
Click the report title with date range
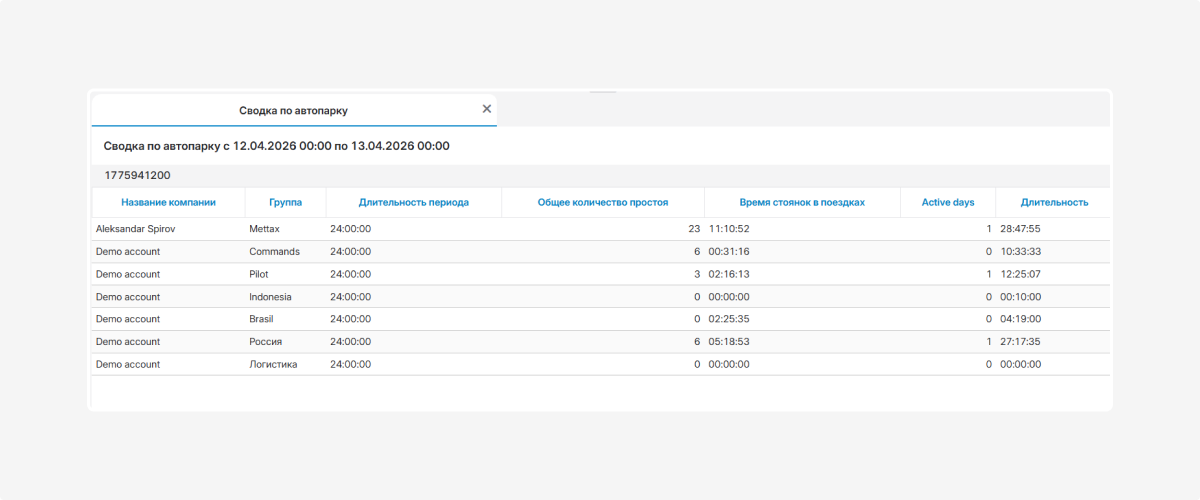coord(277,146)
